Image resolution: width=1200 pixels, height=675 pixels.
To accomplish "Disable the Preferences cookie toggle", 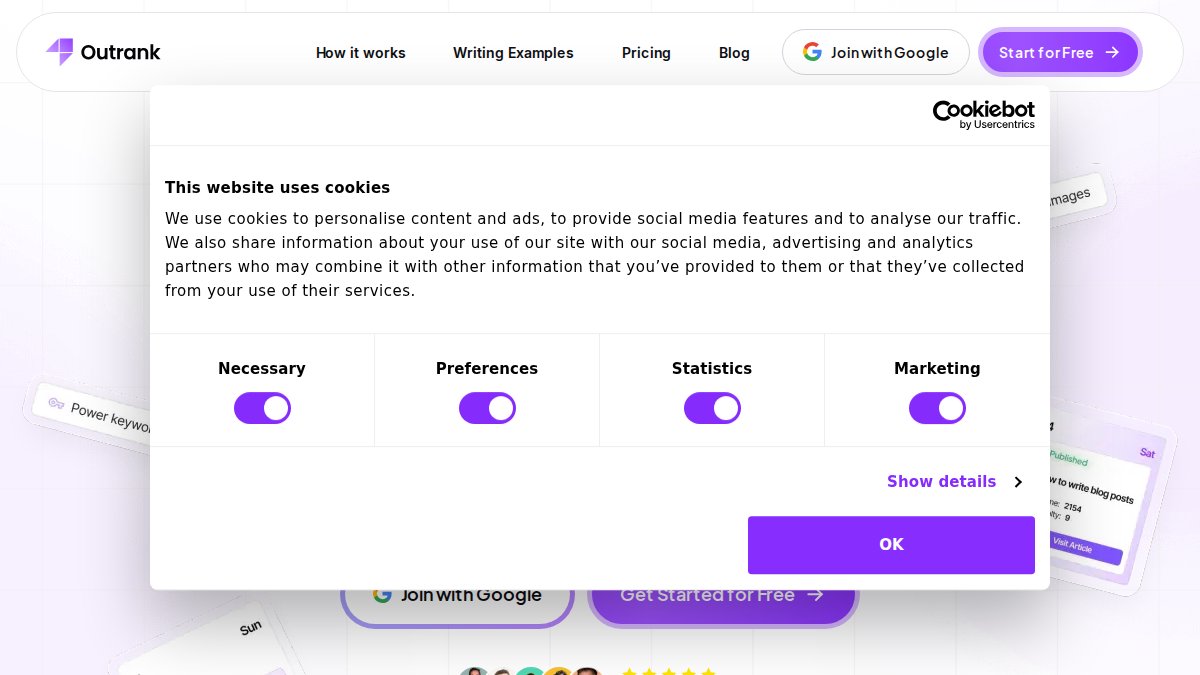I will point(487,408).
